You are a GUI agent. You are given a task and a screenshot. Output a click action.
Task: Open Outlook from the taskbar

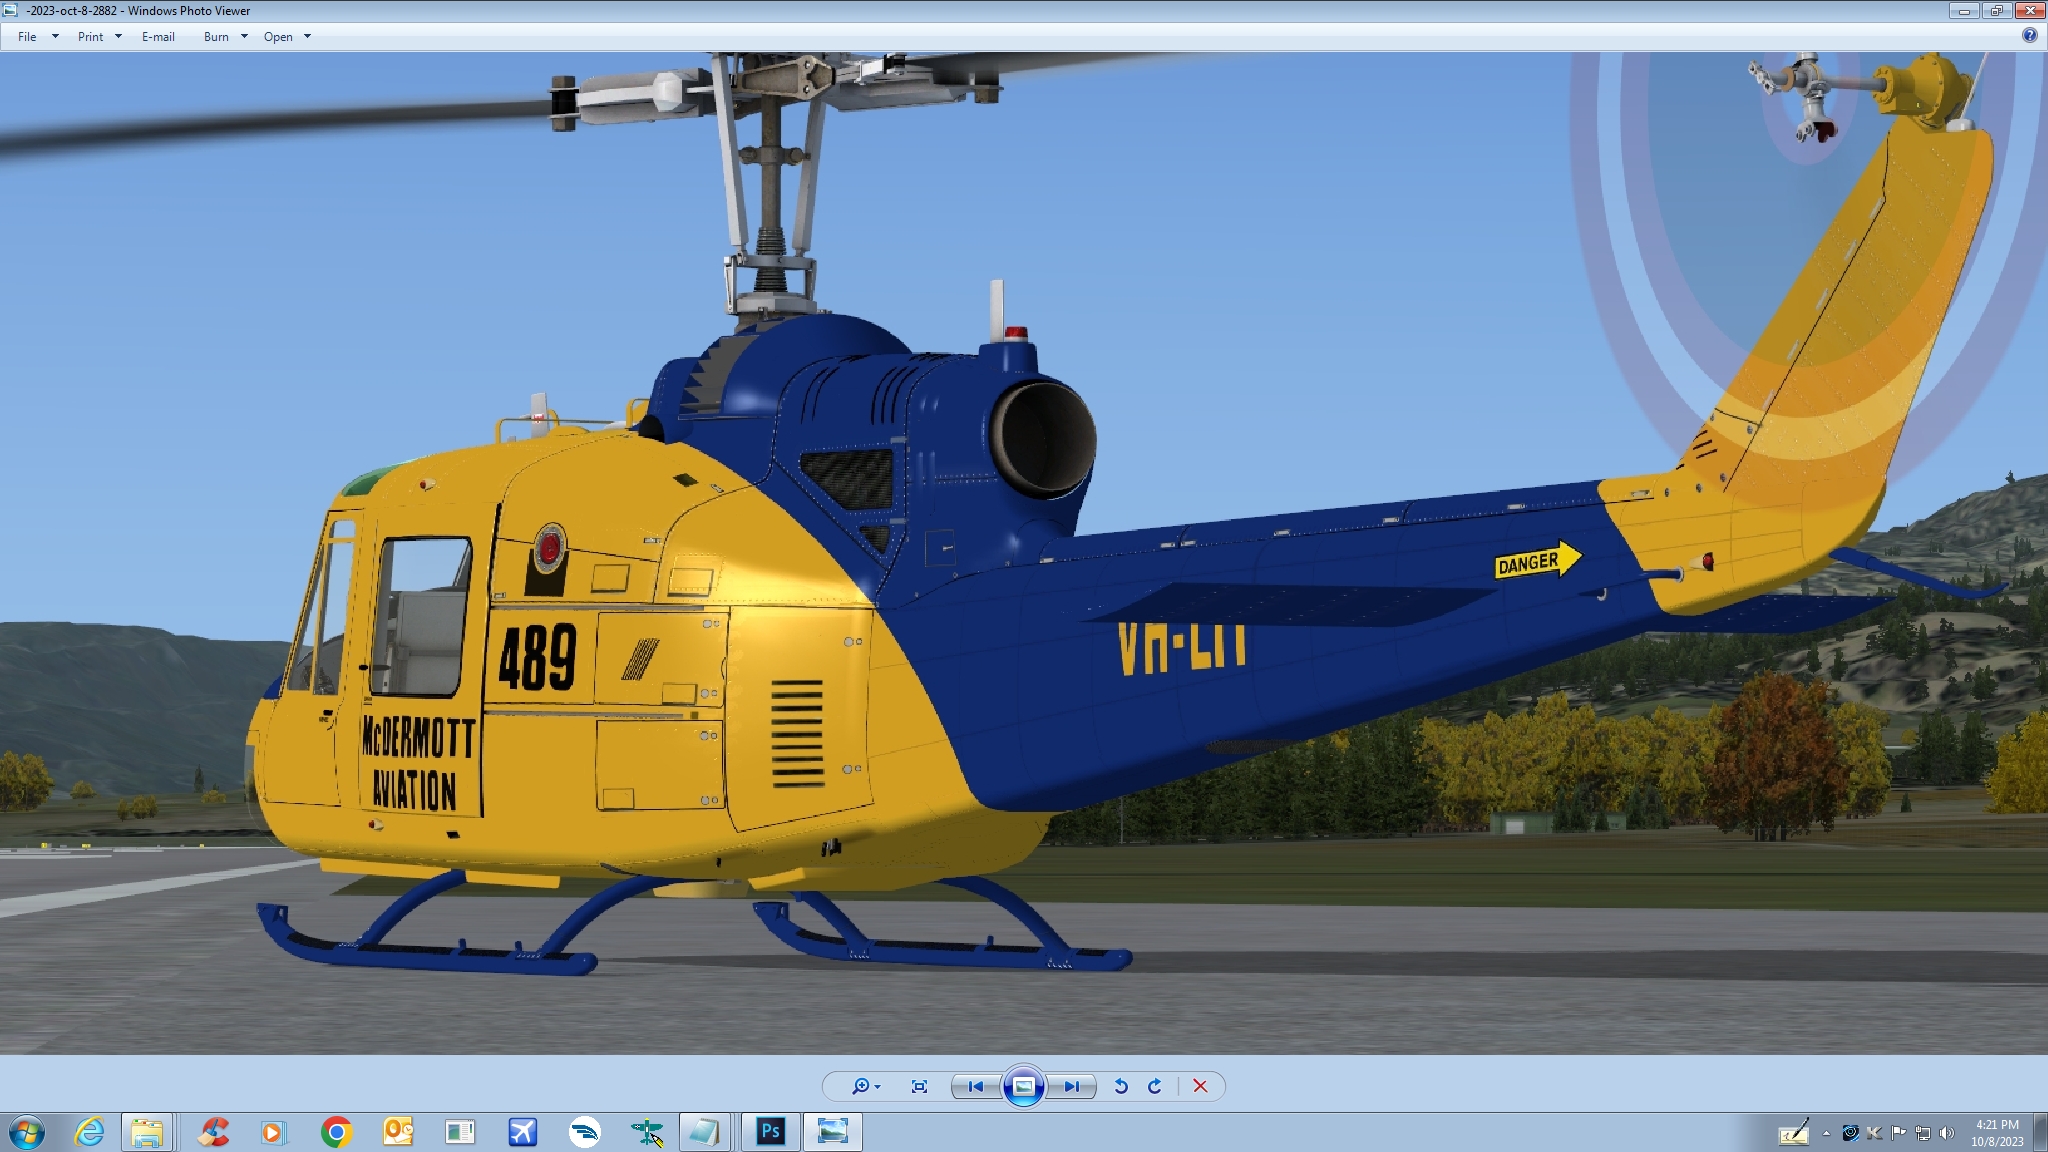398,1132
